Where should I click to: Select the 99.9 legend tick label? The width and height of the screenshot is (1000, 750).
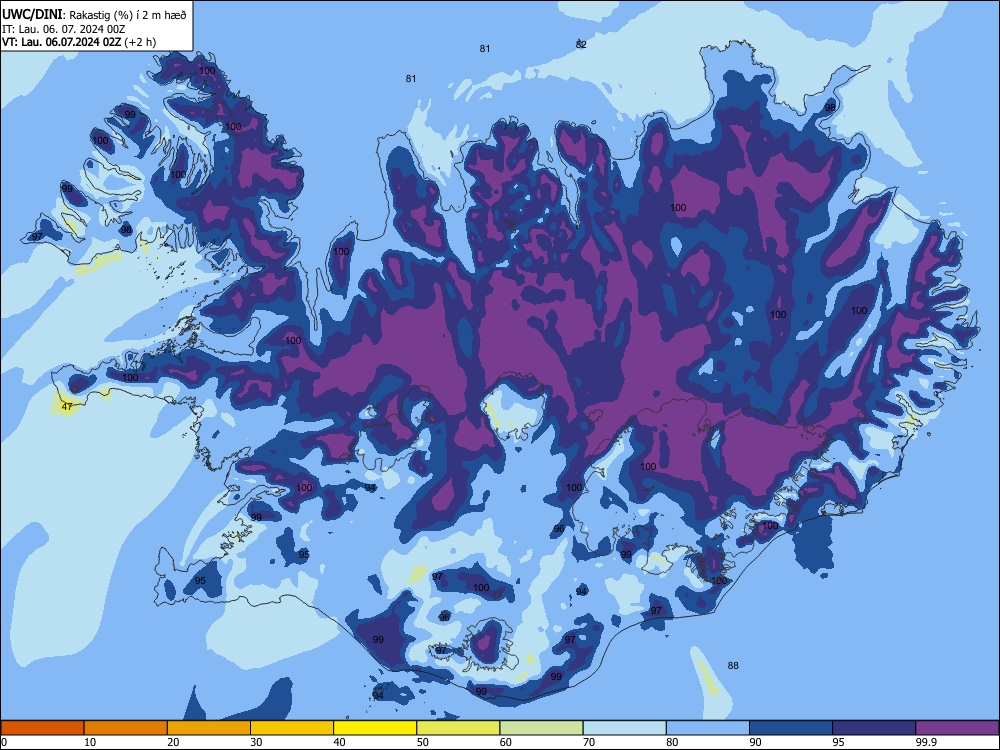926,742
